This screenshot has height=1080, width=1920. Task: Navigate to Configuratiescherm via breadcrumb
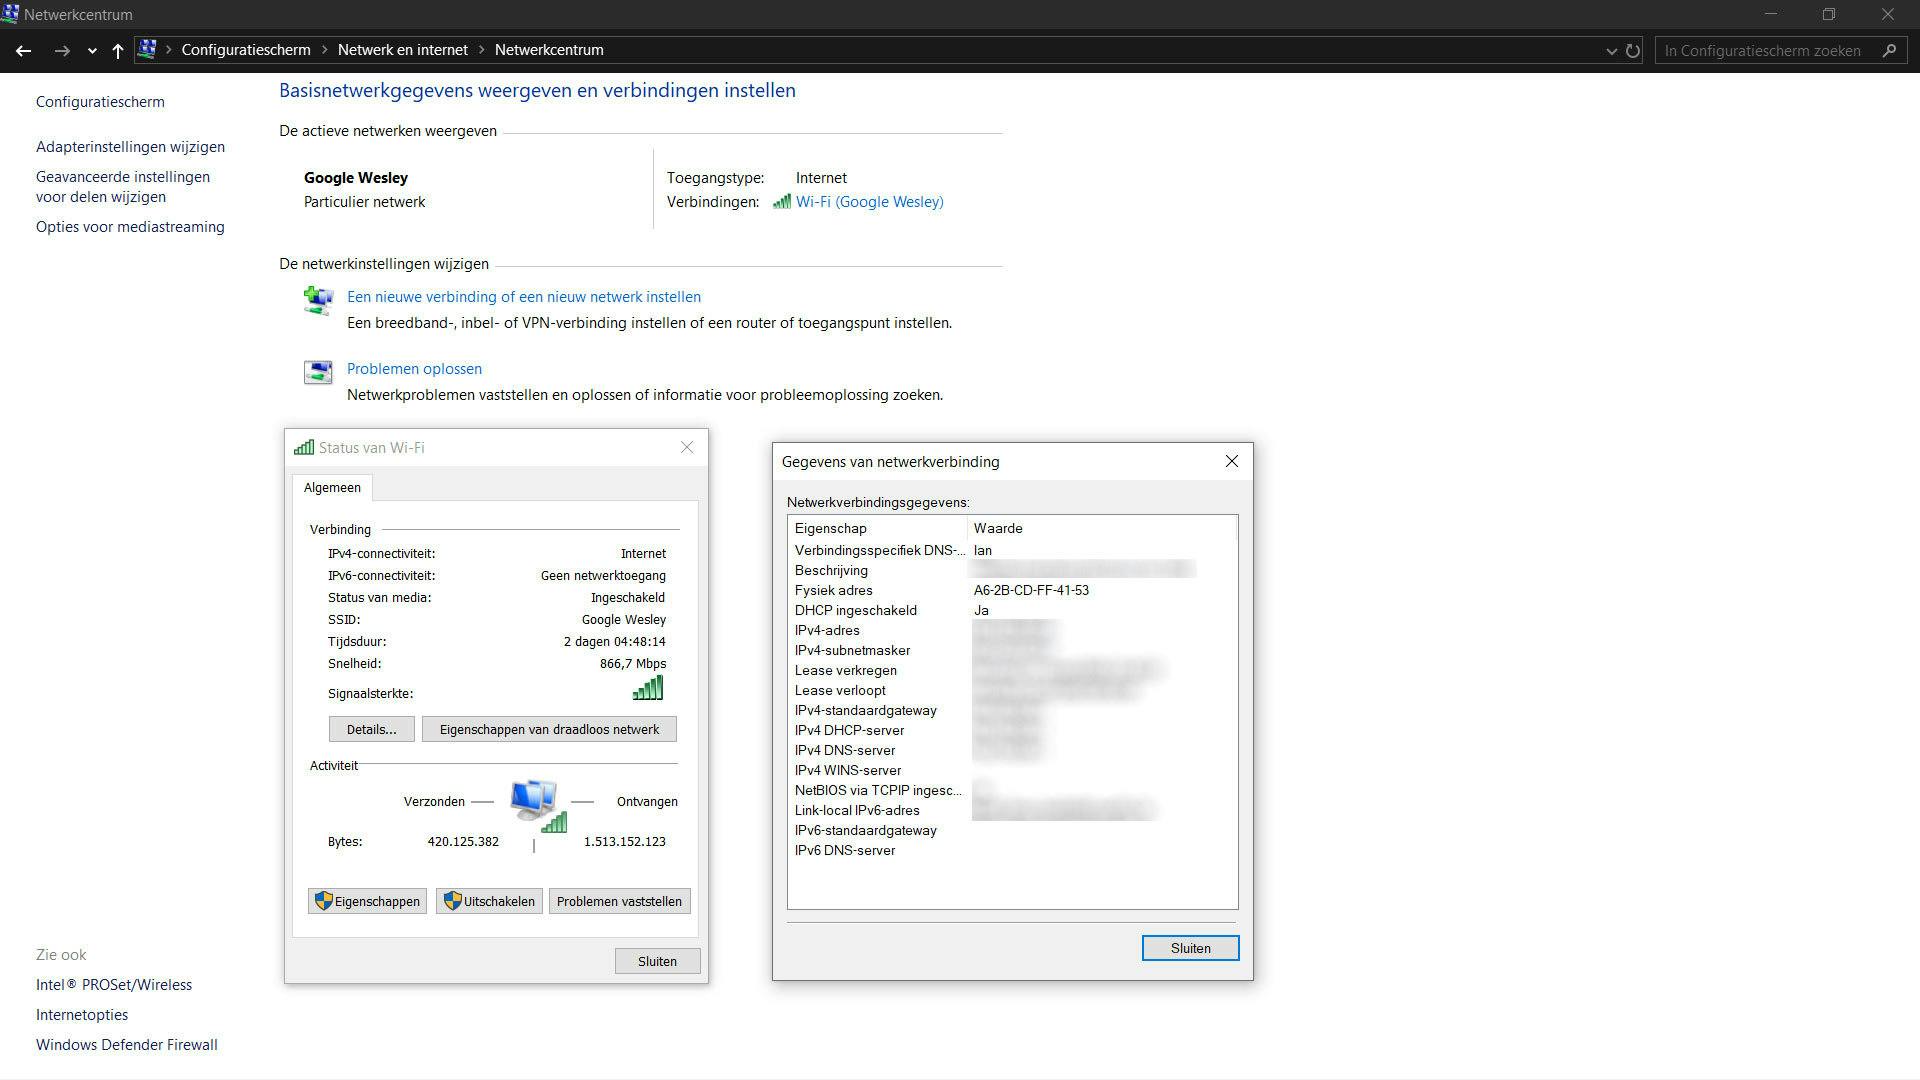pyautogui.click(x=245, y=49)
